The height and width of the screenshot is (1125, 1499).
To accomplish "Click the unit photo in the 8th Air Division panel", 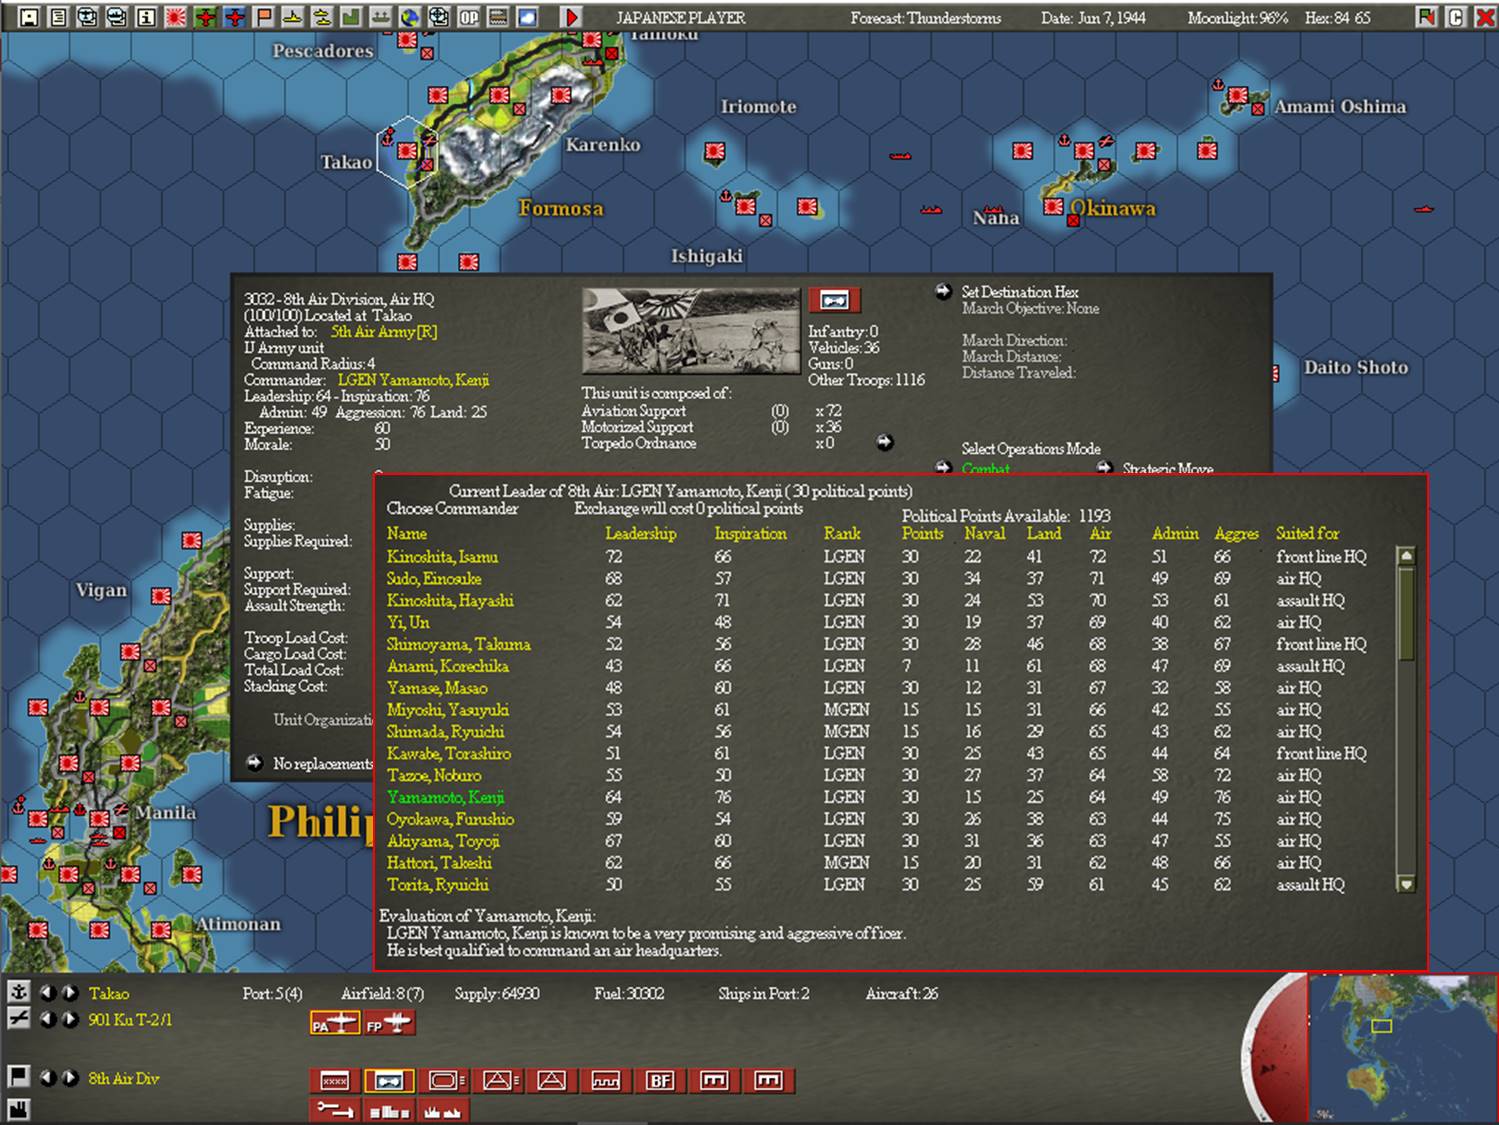I will click(691, 331).
